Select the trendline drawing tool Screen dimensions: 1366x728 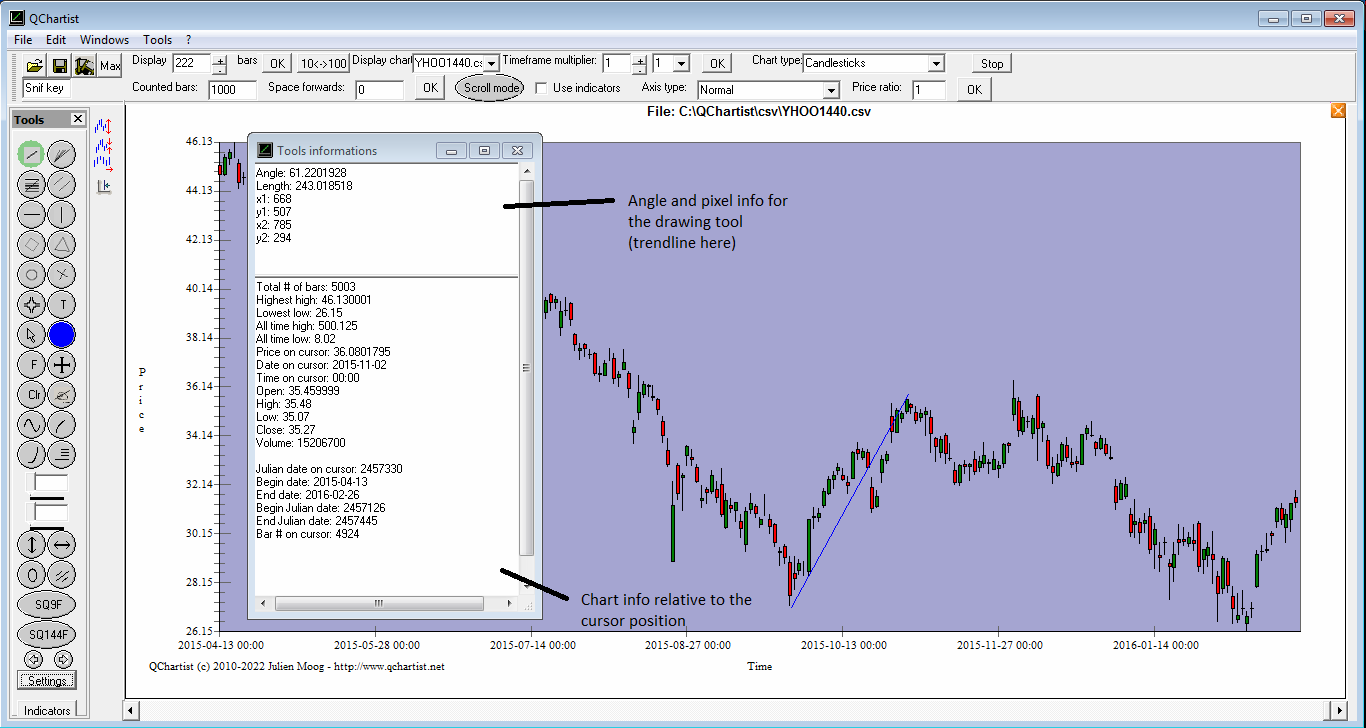[32, 154]
